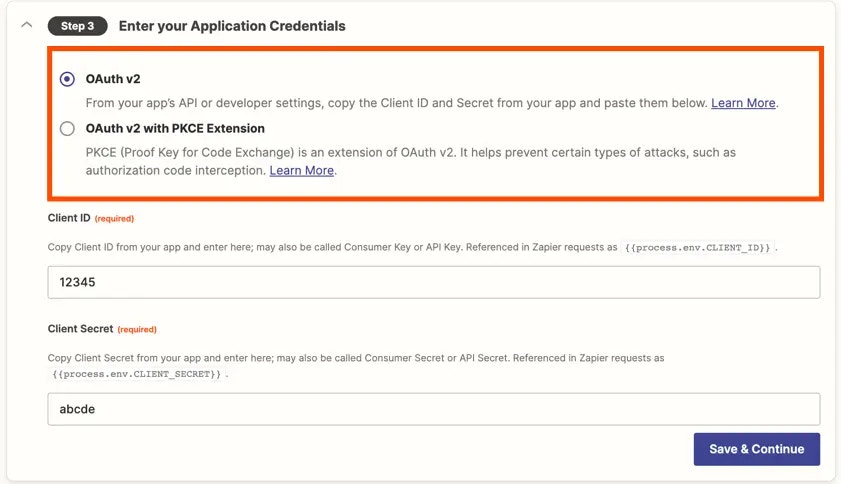
Task: Select OAuth v2 with PKCE Extension radio
Action: point(67,128)
